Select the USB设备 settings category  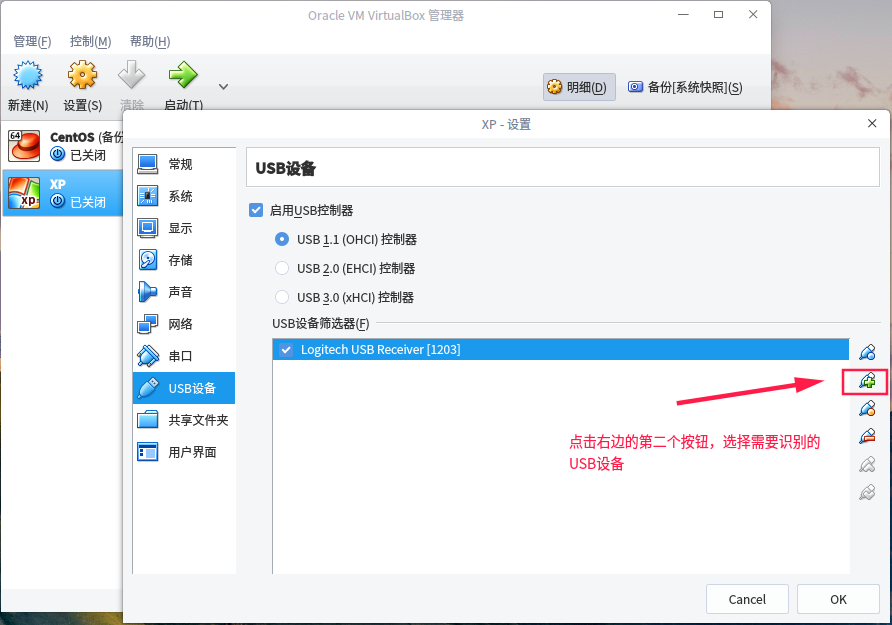point(184,388)
